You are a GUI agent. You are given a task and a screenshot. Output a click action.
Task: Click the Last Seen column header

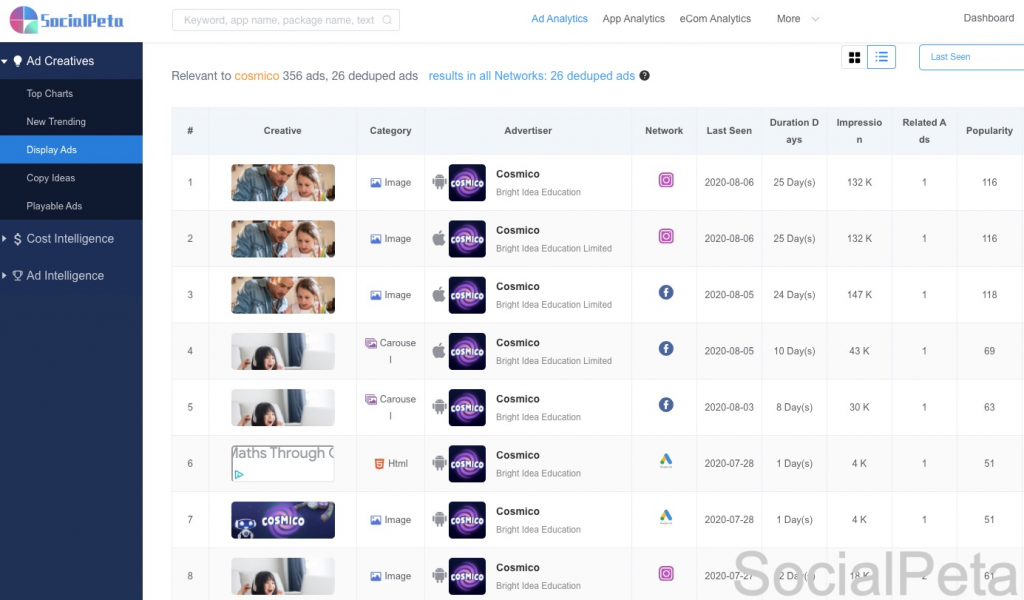coord(729,131)
